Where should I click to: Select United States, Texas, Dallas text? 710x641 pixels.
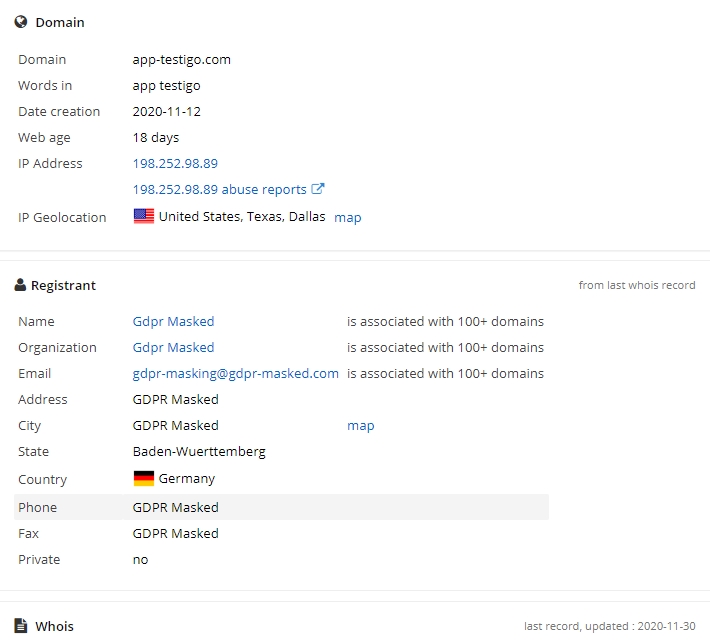(242, 216)
